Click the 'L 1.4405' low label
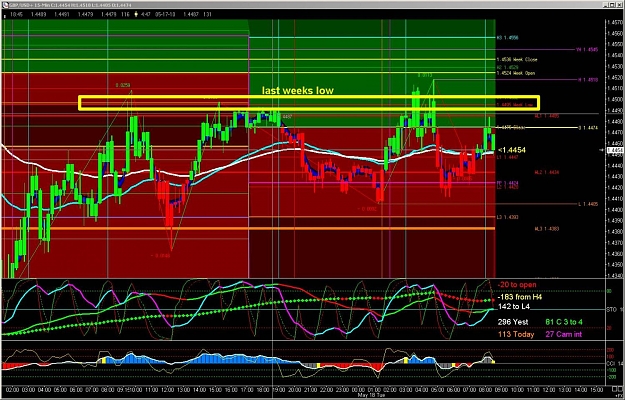625x400 pixels. click(588, 204)
